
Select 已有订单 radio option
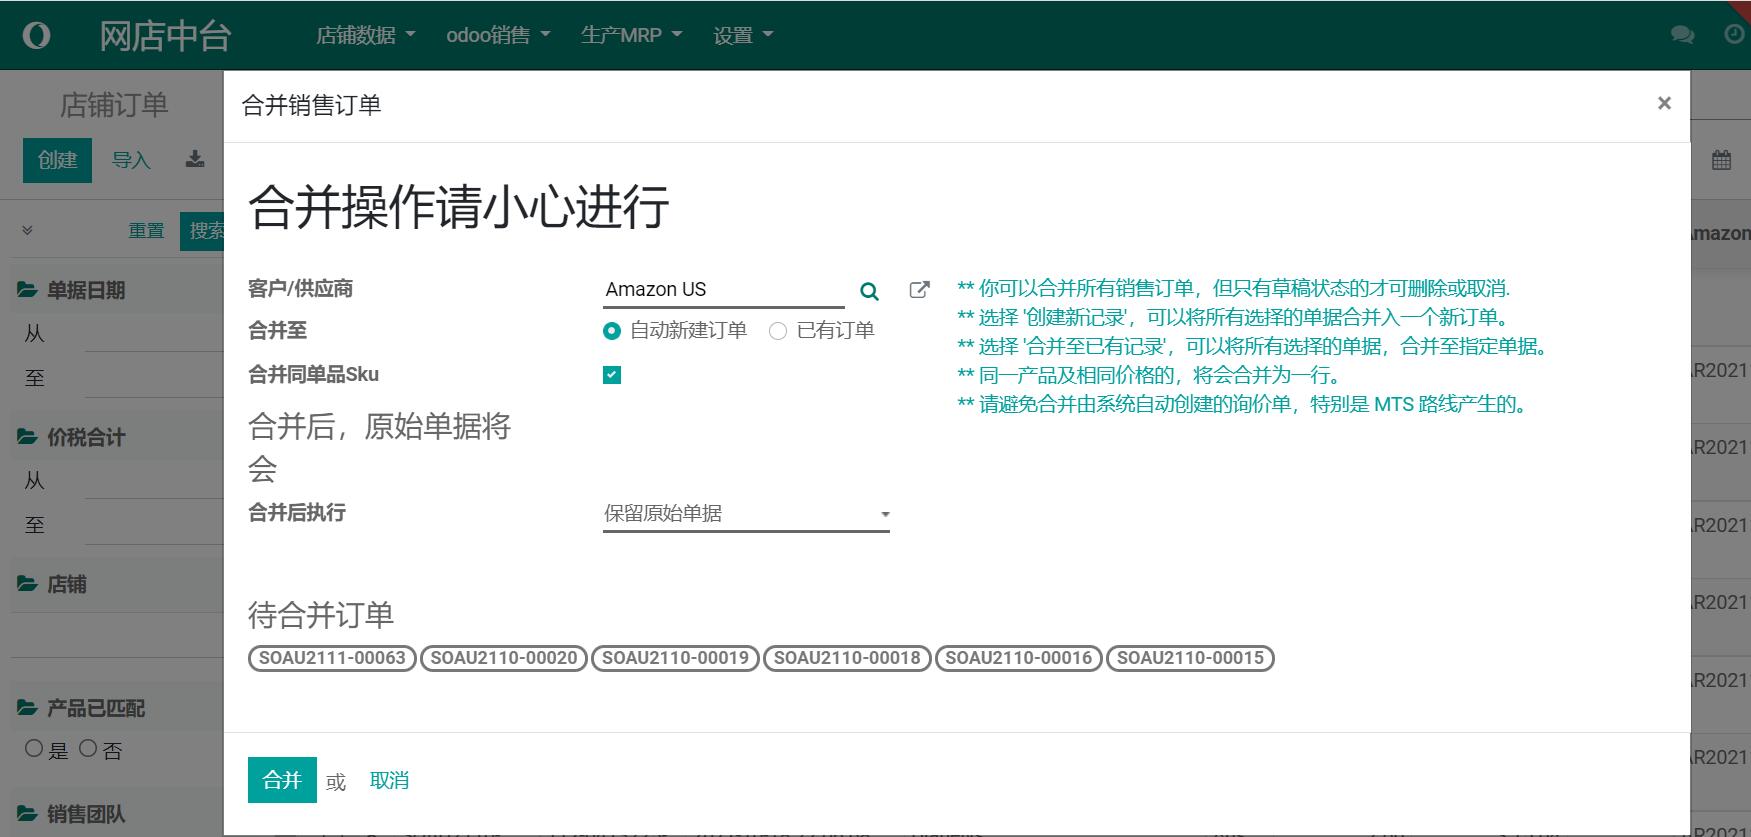pyautogui.click(x=778, y=331)
